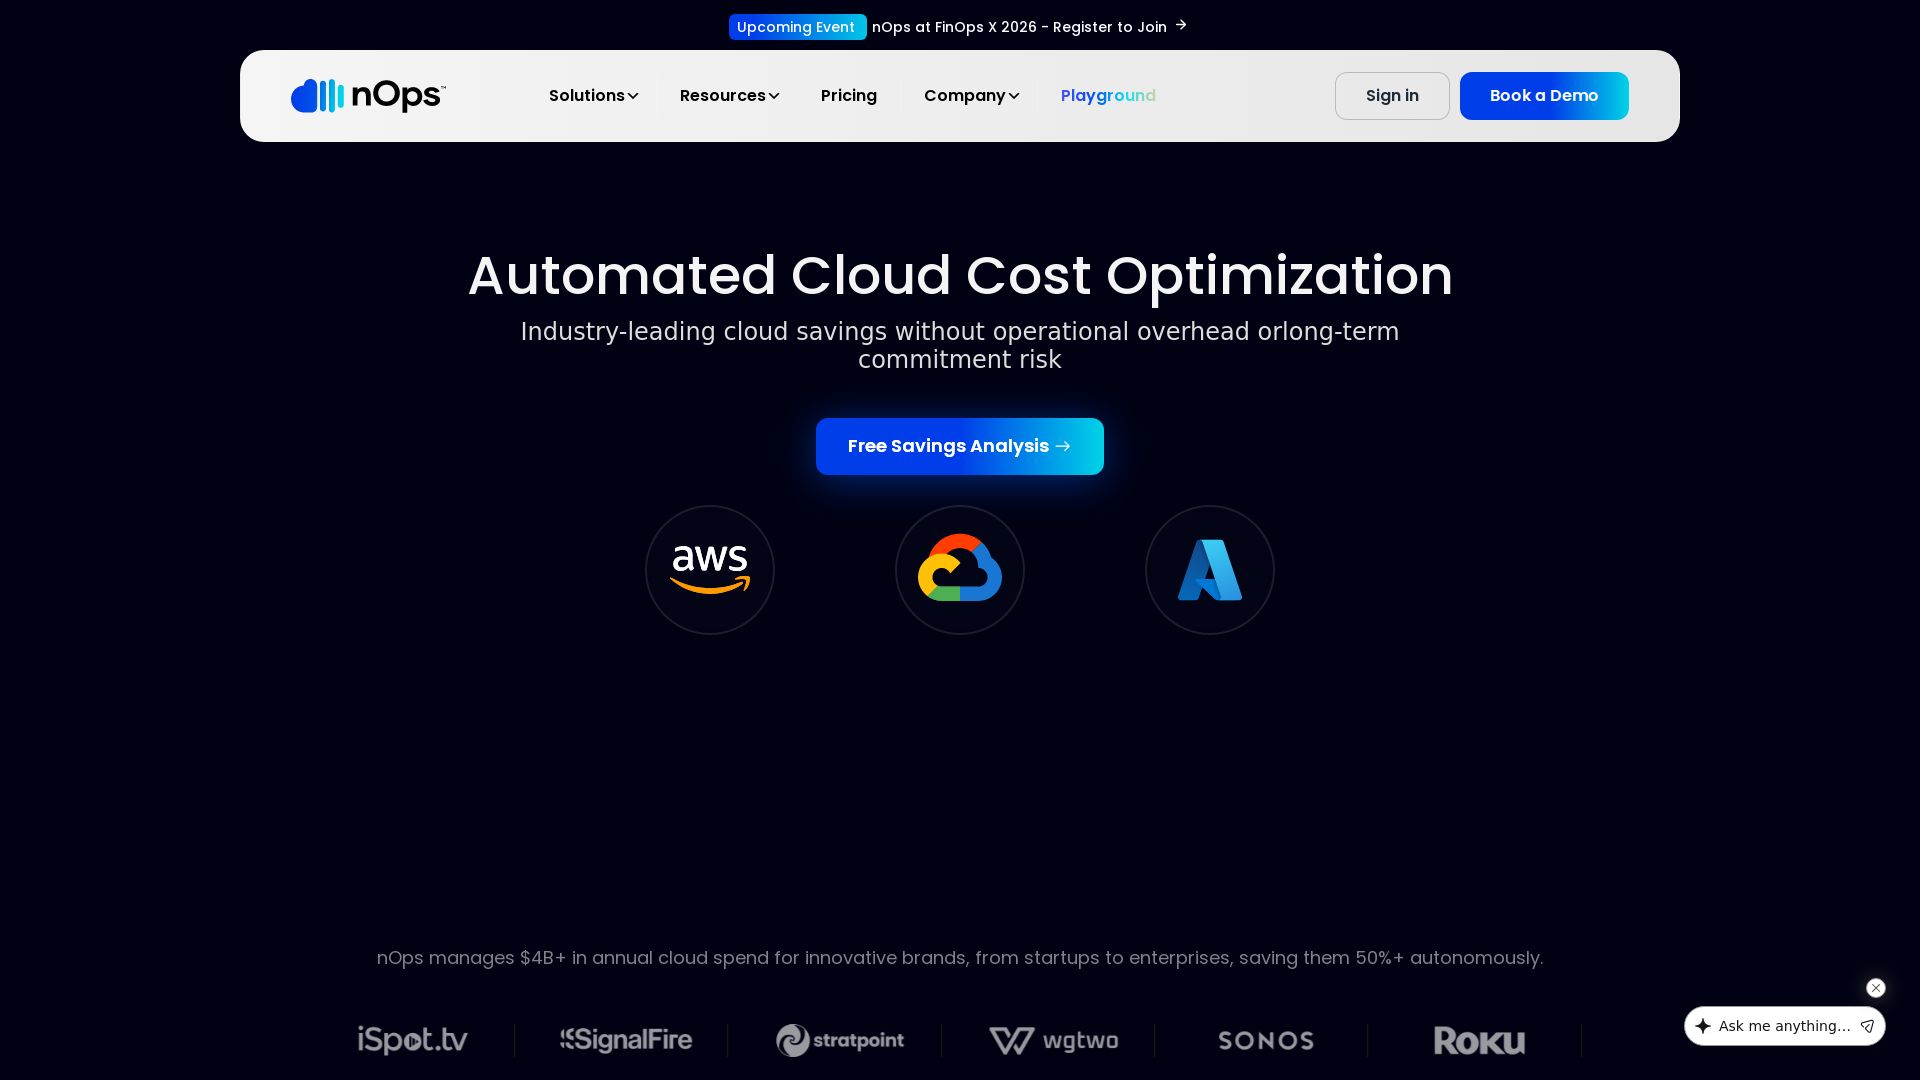
Task: Select the AWS cloud icon
Action: point(710,570)
